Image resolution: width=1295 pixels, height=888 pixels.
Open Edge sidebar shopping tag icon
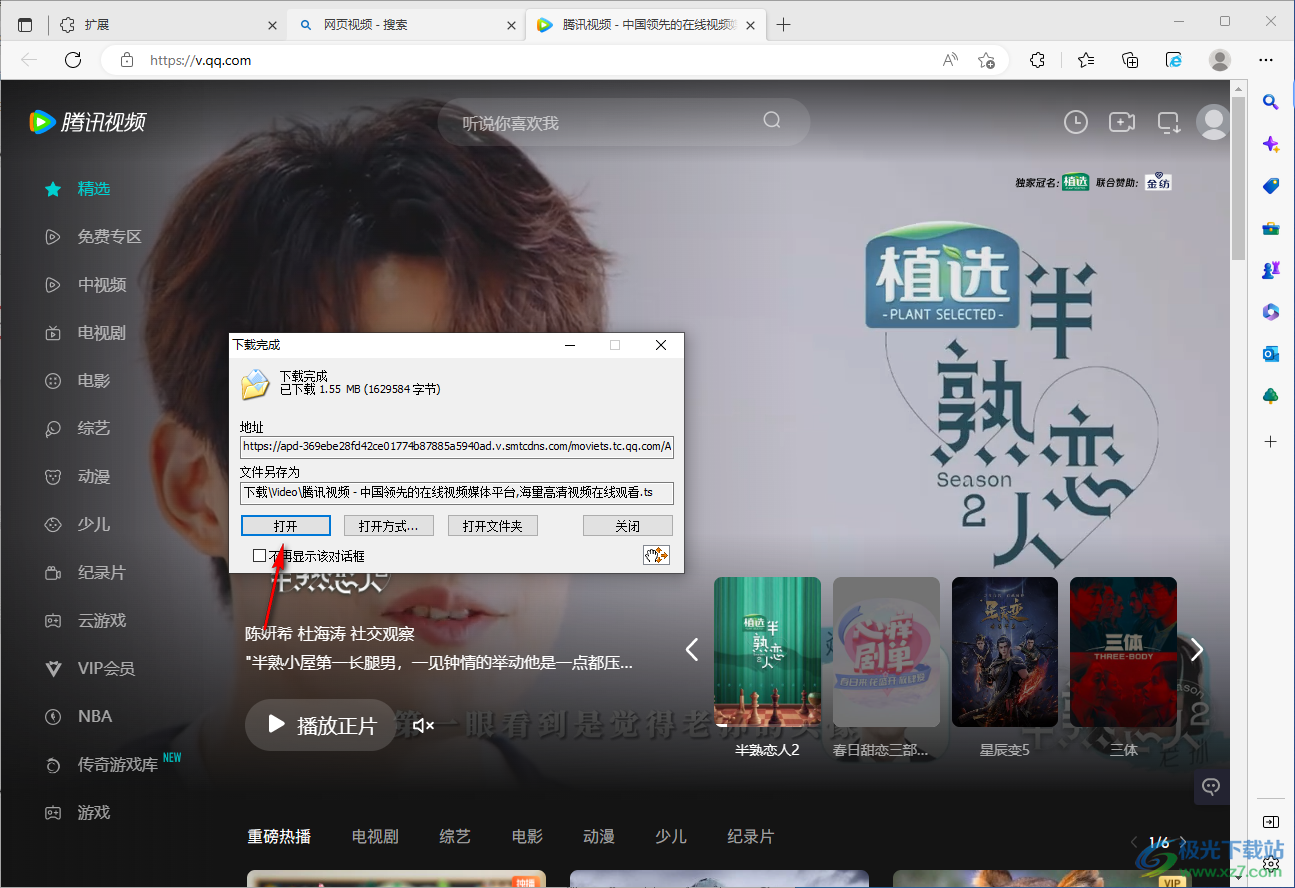pos(1271,186)
